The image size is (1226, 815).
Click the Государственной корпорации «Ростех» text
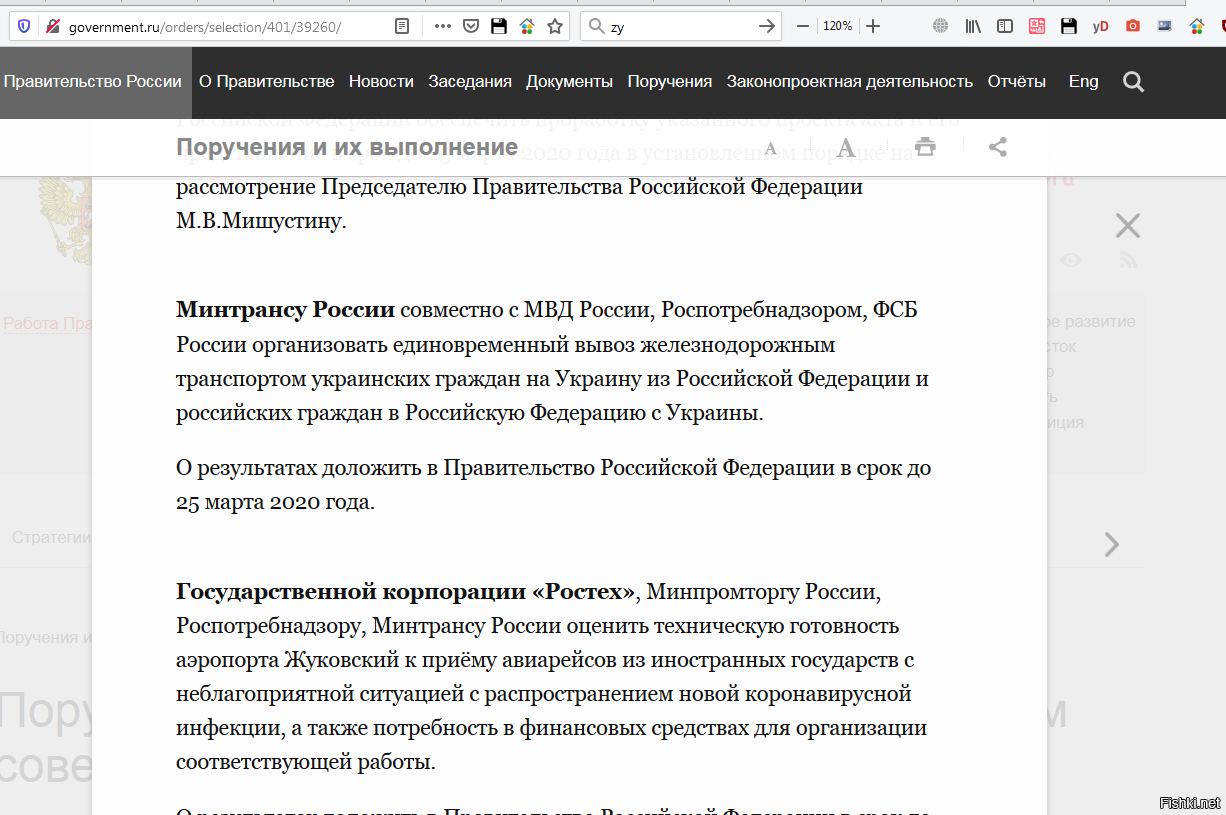click(405, 592)
